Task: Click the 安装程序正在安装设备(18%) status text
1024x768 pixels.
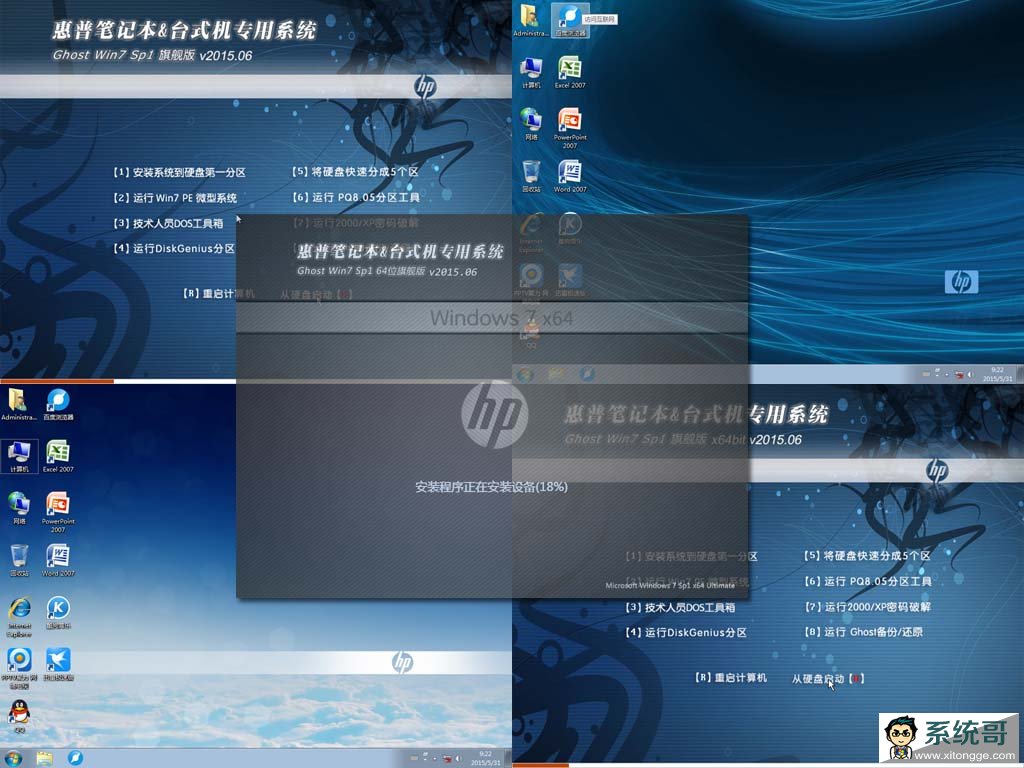Action: pos(491,487)
